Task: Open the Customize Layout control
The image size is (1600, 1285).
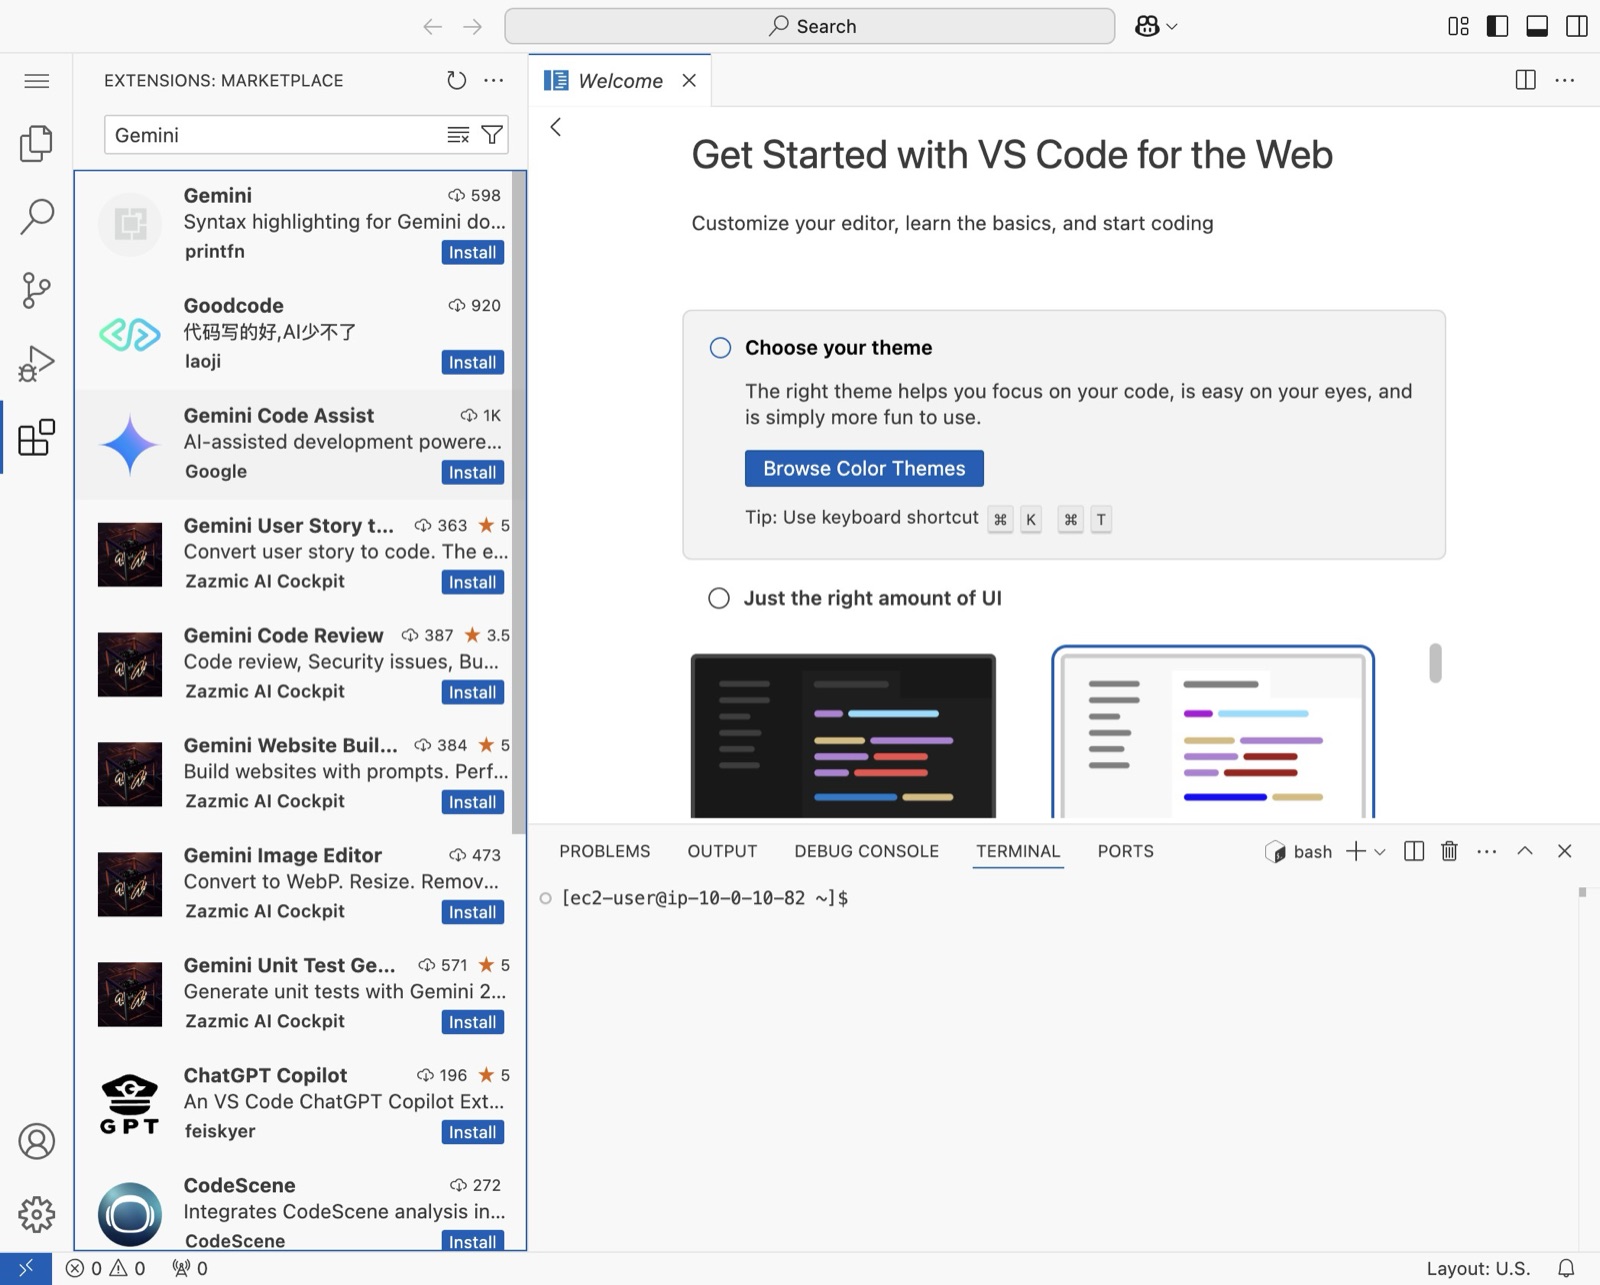Action: [x=1459, y=26]
